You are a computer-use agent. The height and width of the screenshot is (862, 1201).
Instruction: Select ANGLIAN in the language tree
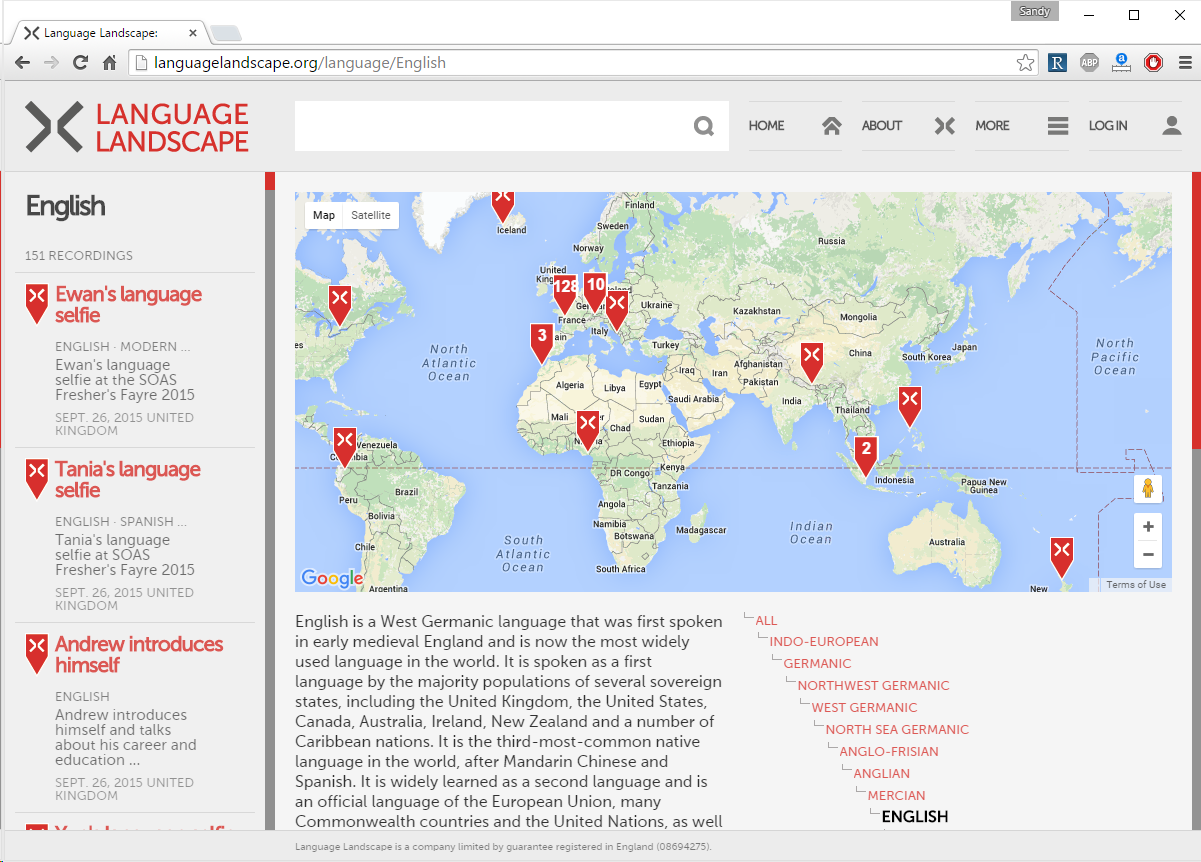pyautogui.click(x=881, y=774)
